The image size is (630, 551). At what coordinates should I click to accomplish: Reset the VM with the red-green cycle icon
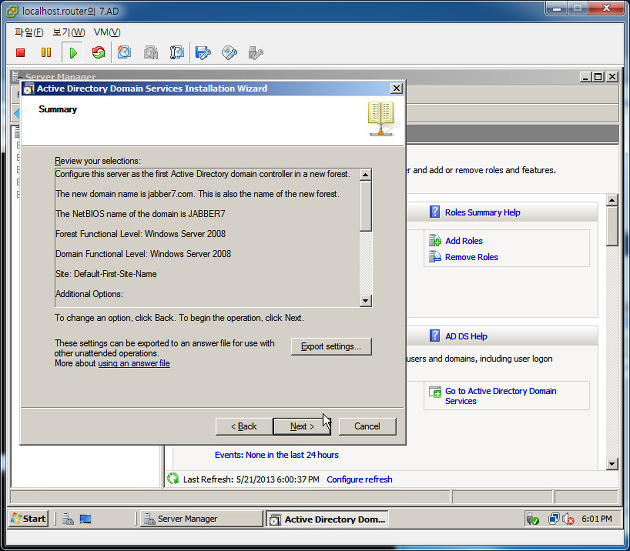point(98,53)
